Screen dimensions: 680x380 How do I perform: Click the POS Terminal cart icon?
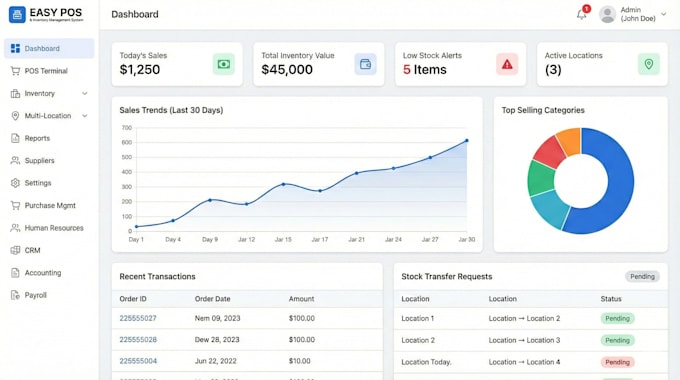point(15,71)
